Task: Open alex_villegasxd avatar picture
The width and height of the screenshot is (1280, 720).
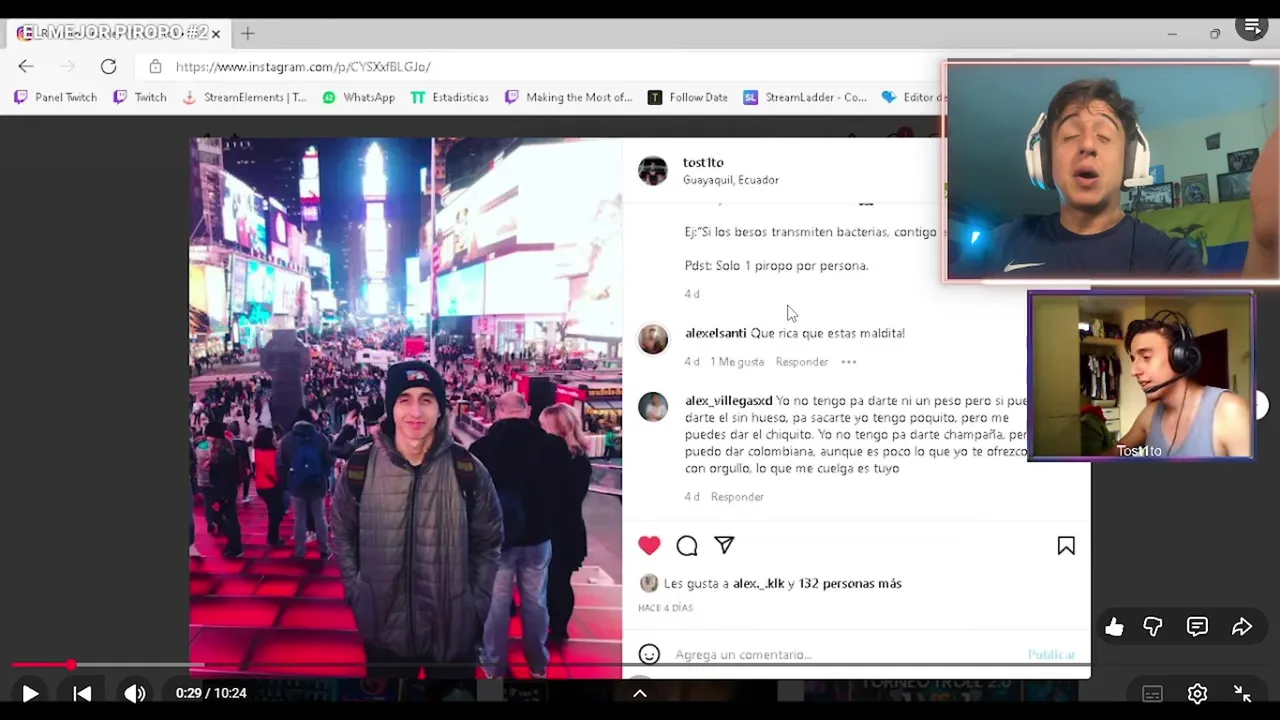Action: 653,407
